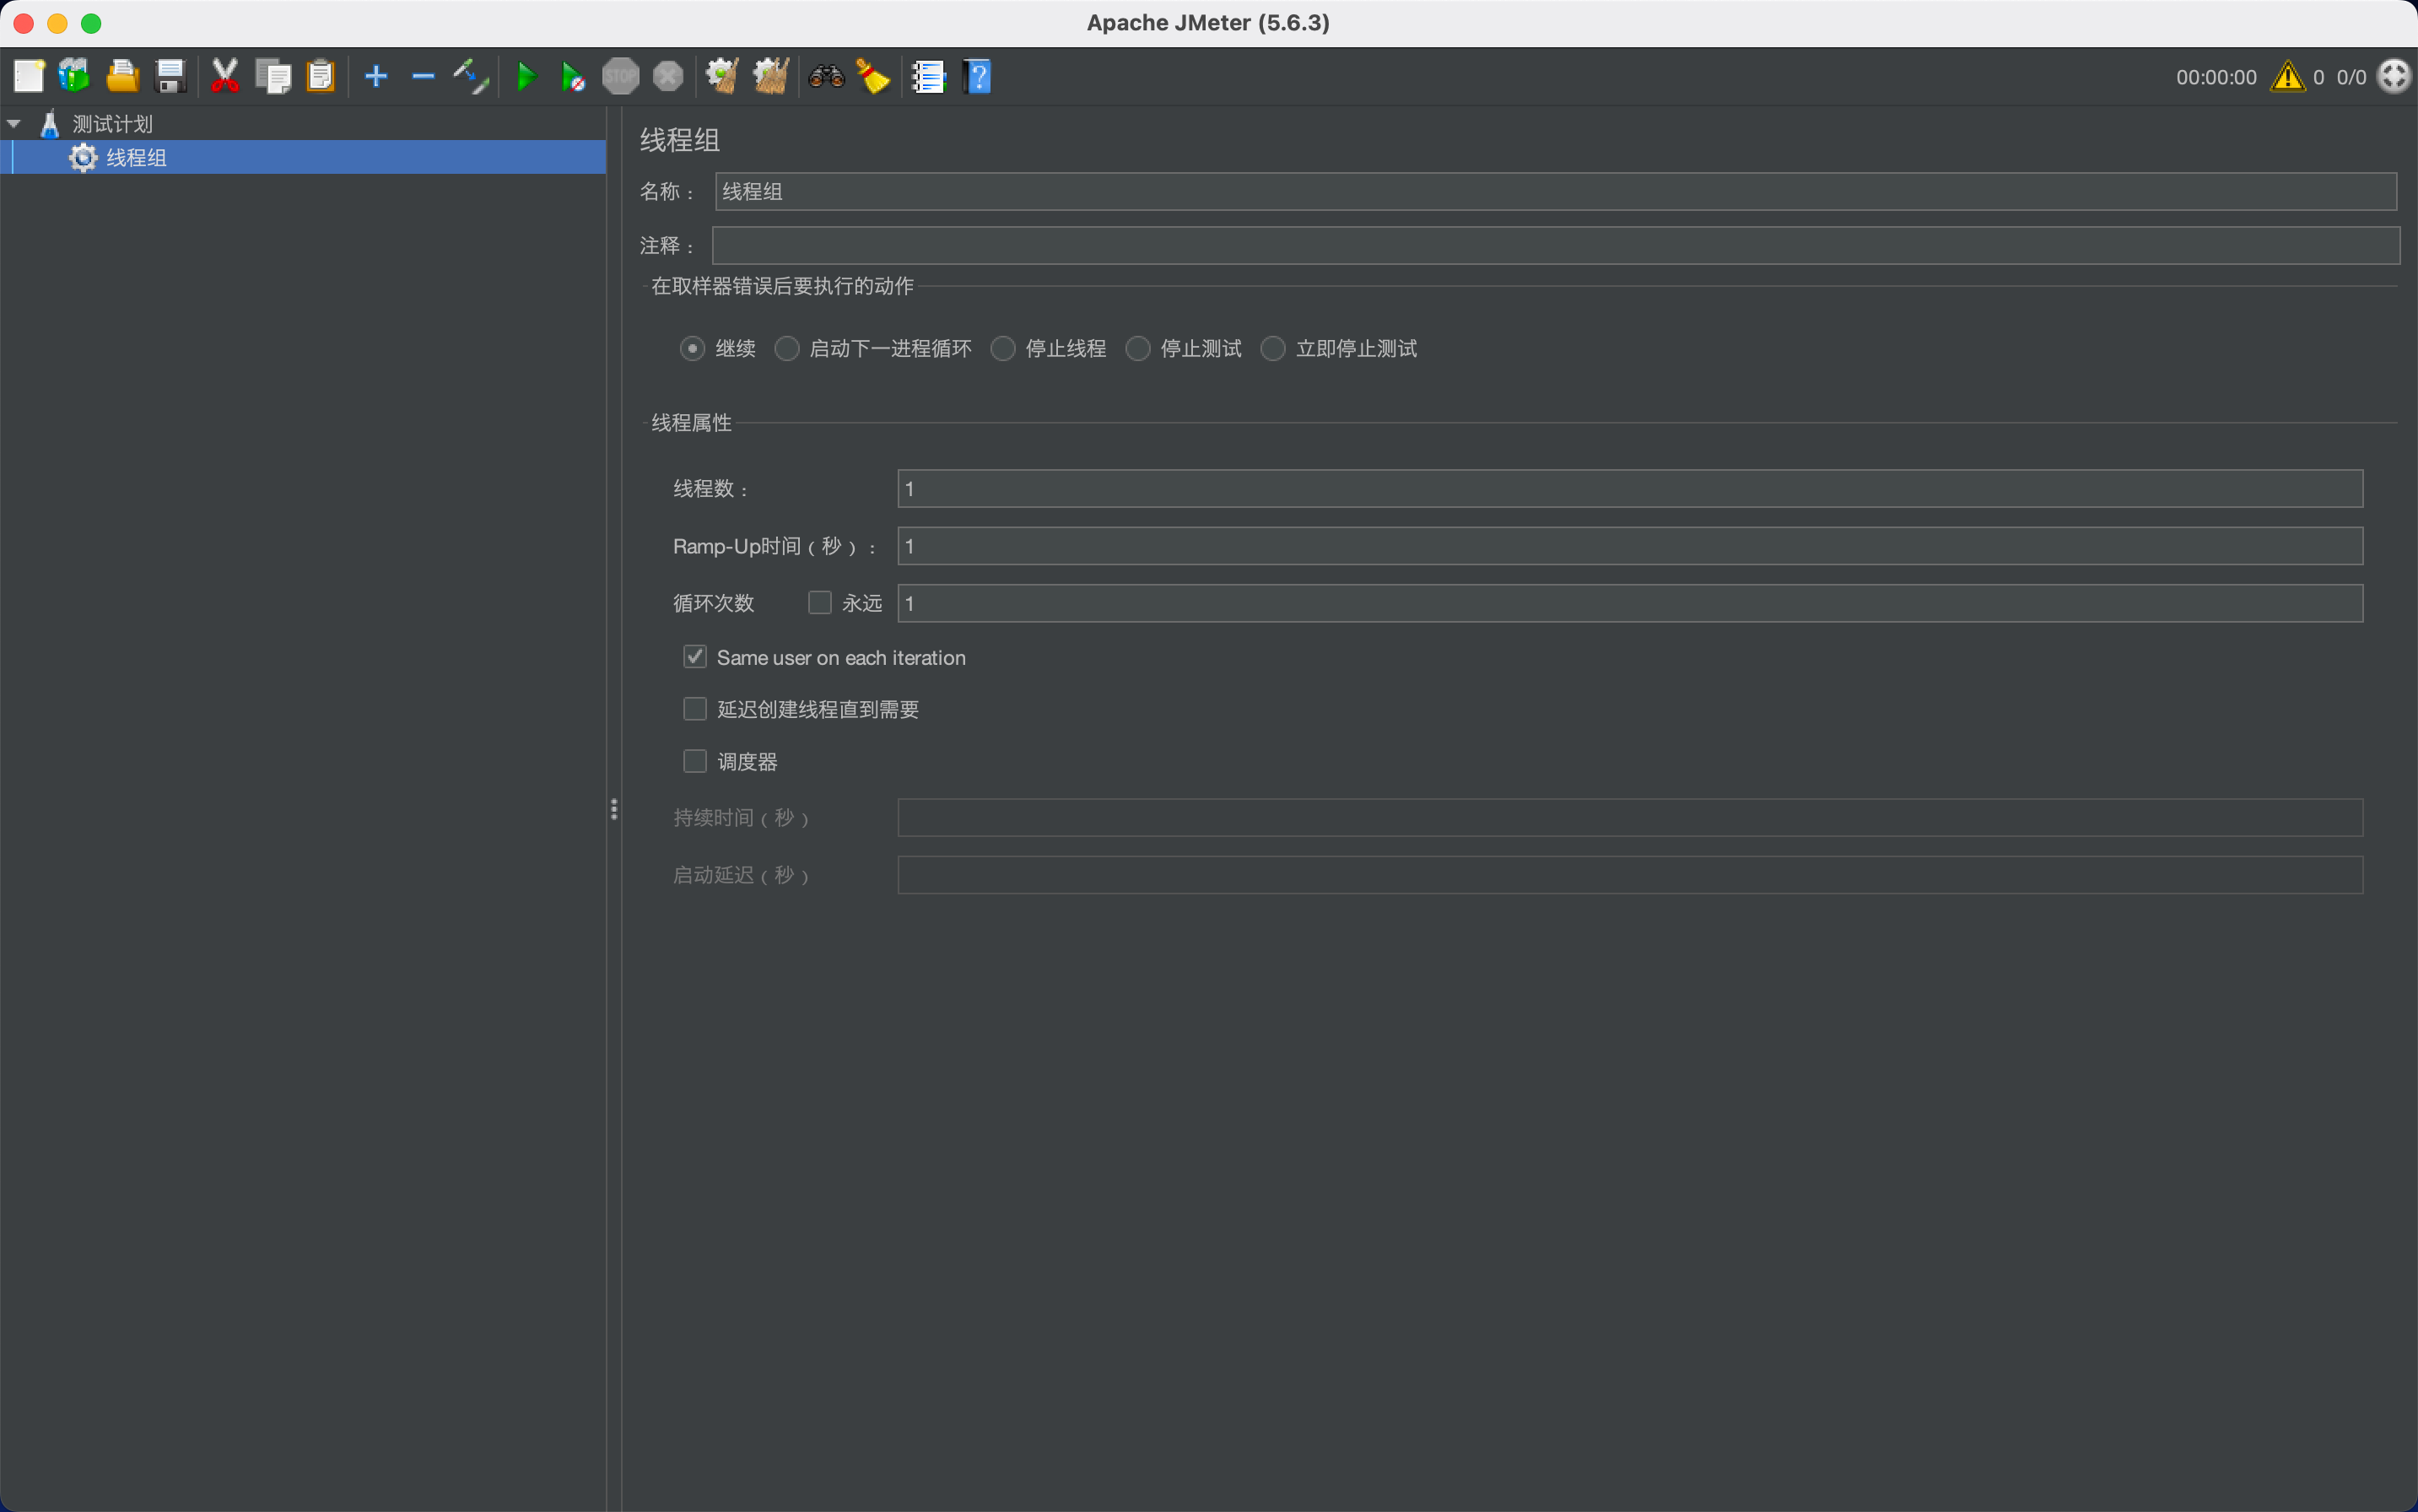Viewport: 2418px width, 1512px height.
Task: Select the 停止线程 radio button
Action: (1003, 348)
